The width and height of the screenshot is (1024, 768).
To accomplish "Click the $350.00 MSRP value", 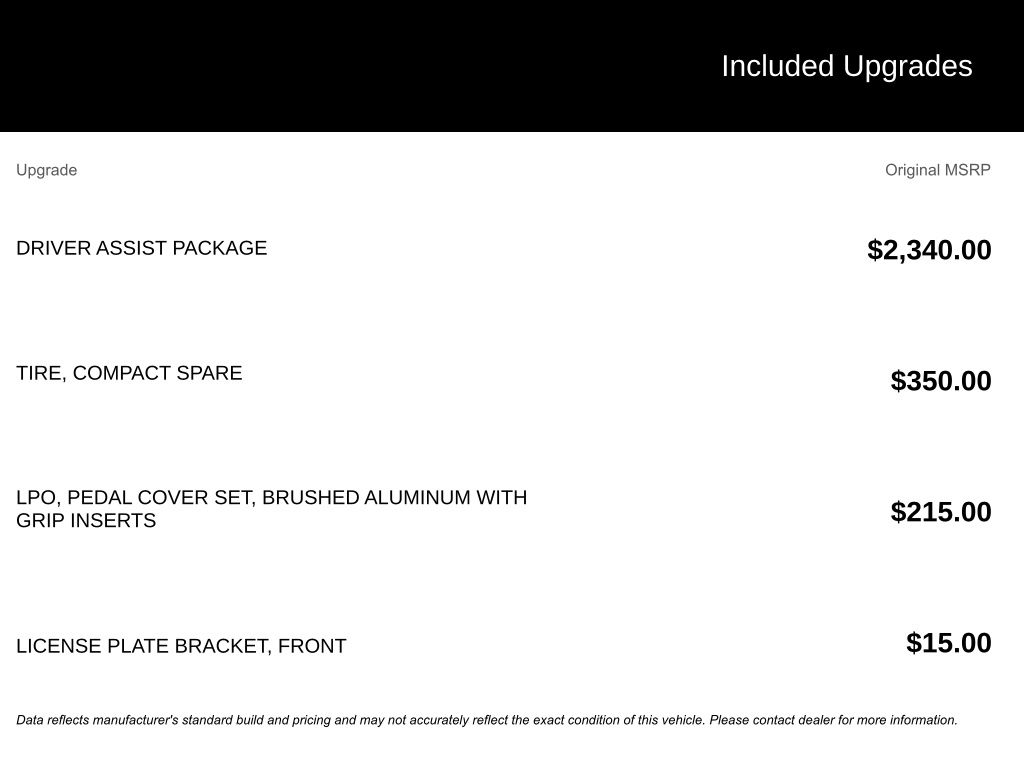I will tap(941, 381).
